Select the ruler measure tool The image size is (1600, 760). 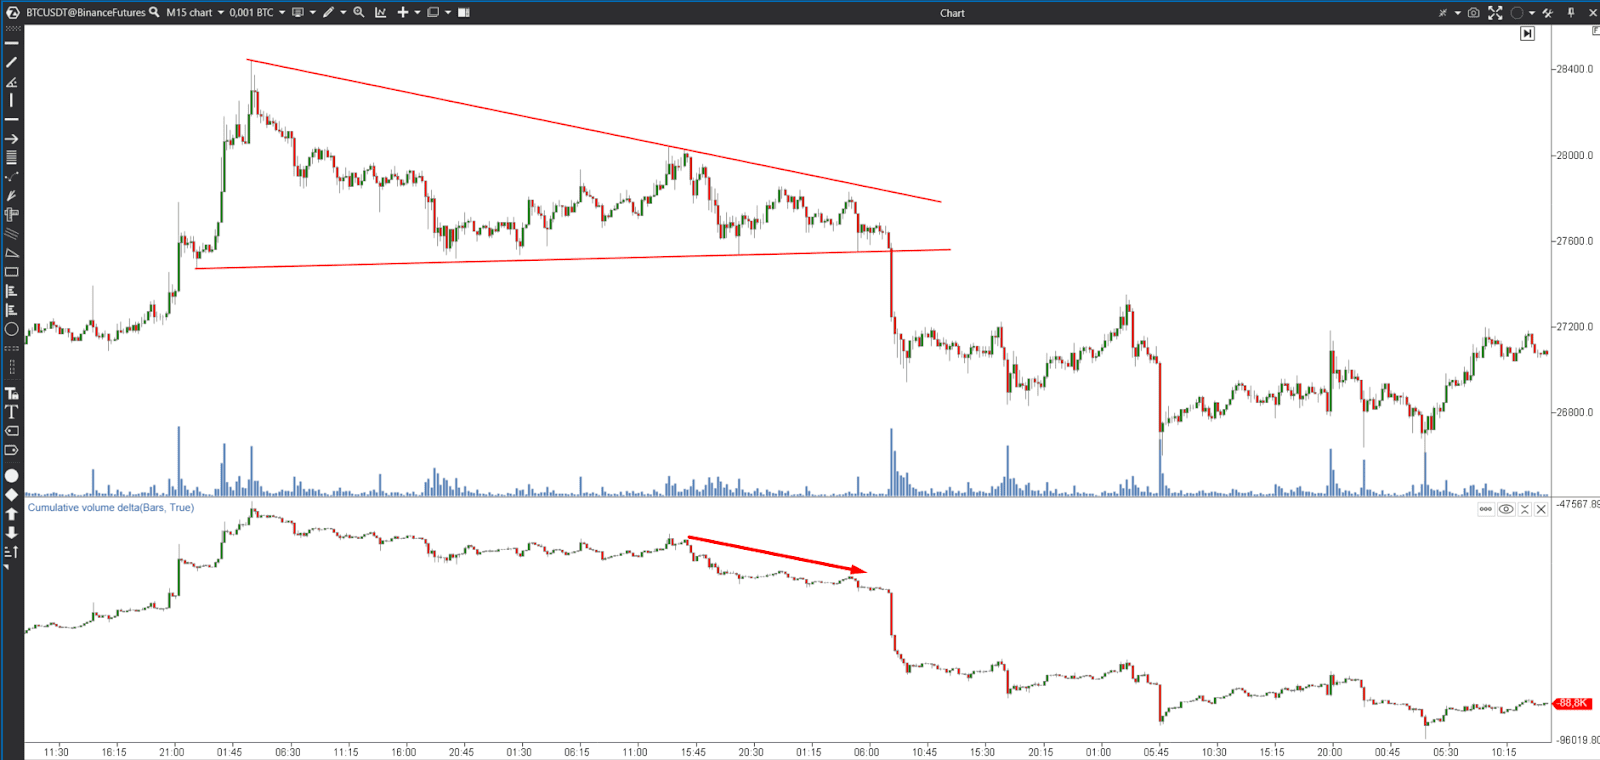point(12,214)
